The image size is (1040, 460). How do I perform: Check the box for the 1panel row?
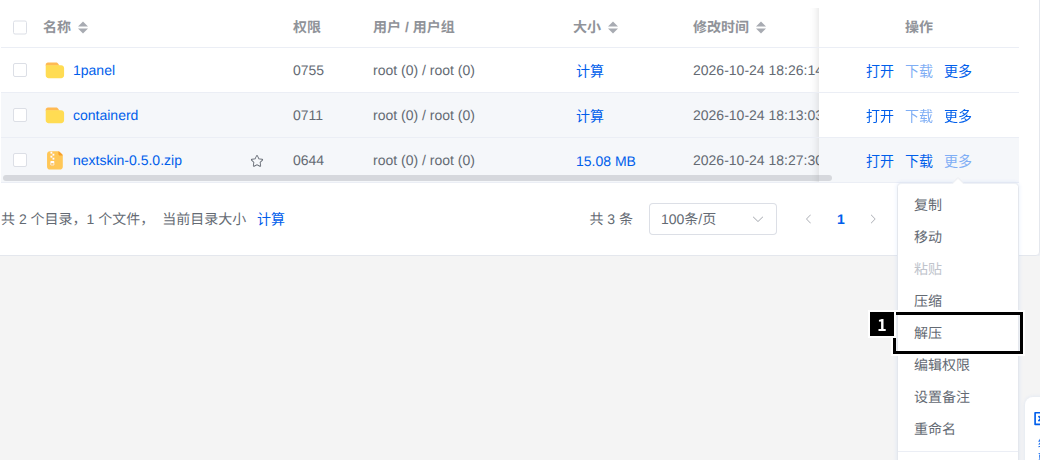20,70
